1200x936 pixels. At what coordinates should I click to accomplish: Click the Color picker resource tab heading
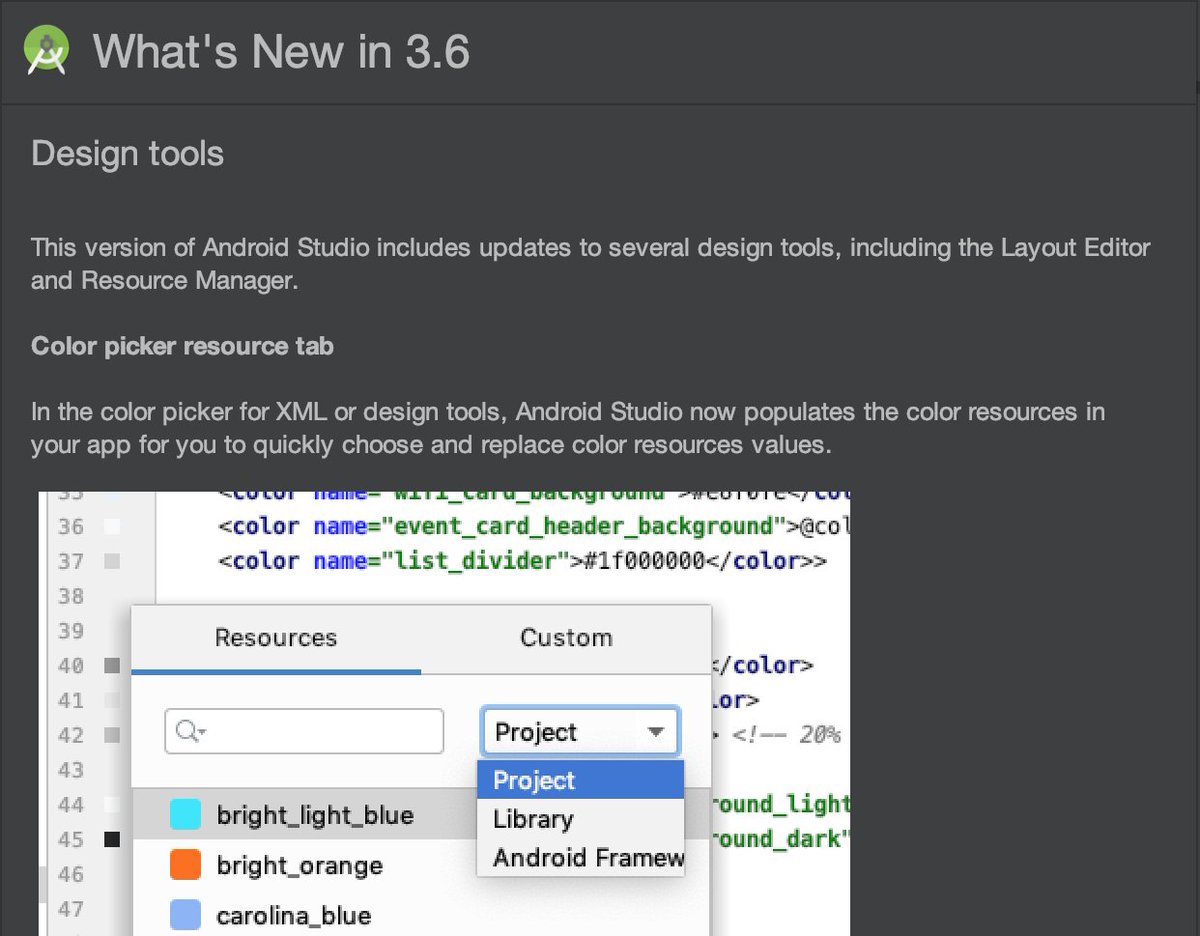182,346
